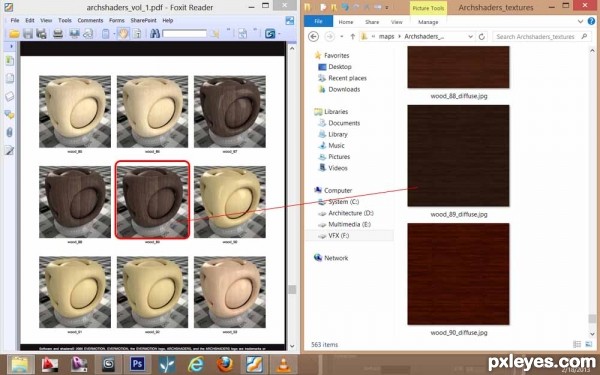Viewport: 600px width, 375px height.
Task: Open recent locations dropdown in Explorer
Action: pos(341,37)
